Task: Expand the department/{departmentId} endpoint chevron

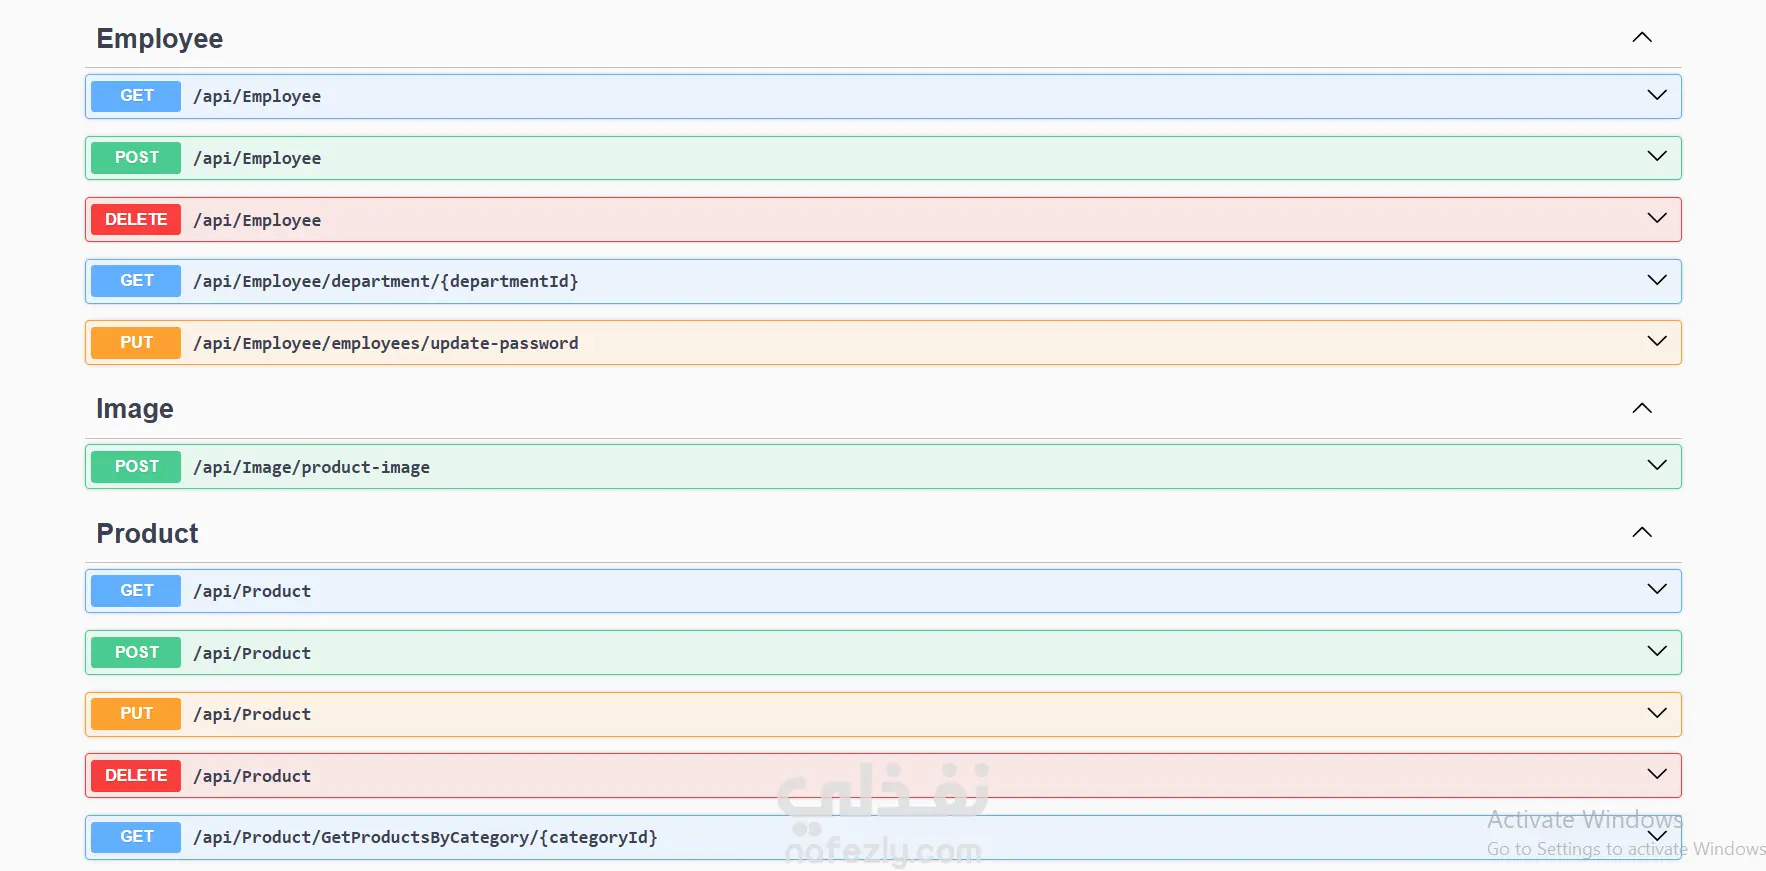Action: [1657, 280]
